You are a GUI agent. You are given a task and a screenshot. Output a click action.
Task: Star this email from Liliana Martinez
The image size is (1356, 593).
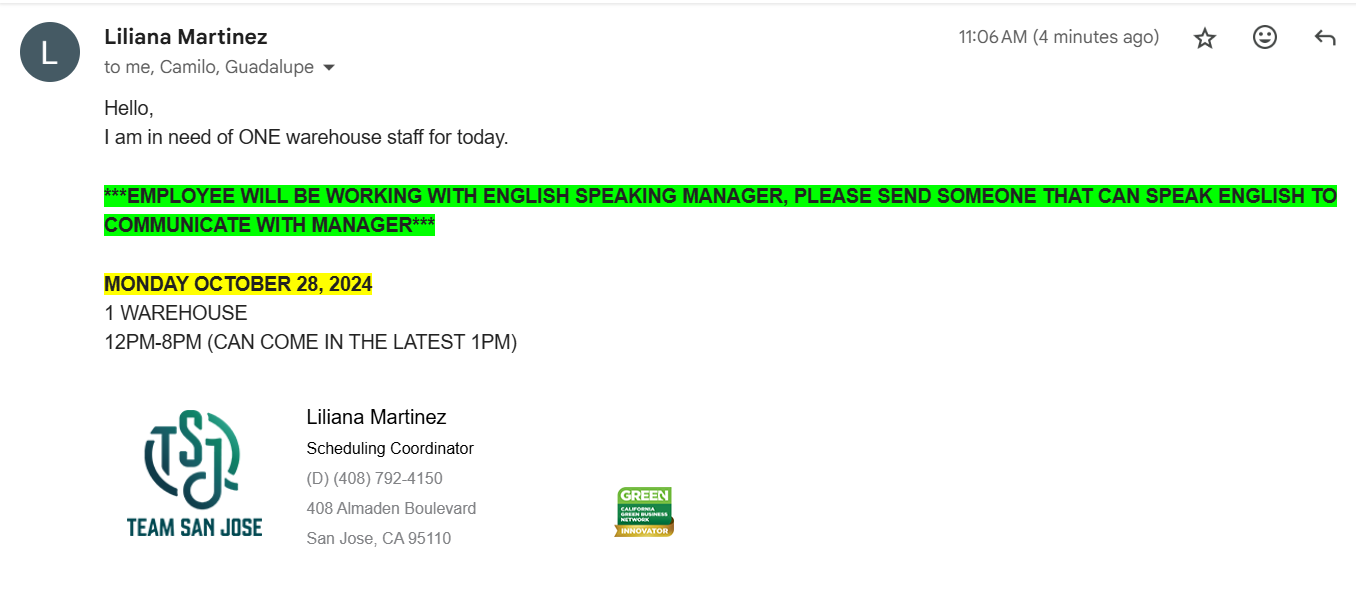click(x=1205, y=38)
